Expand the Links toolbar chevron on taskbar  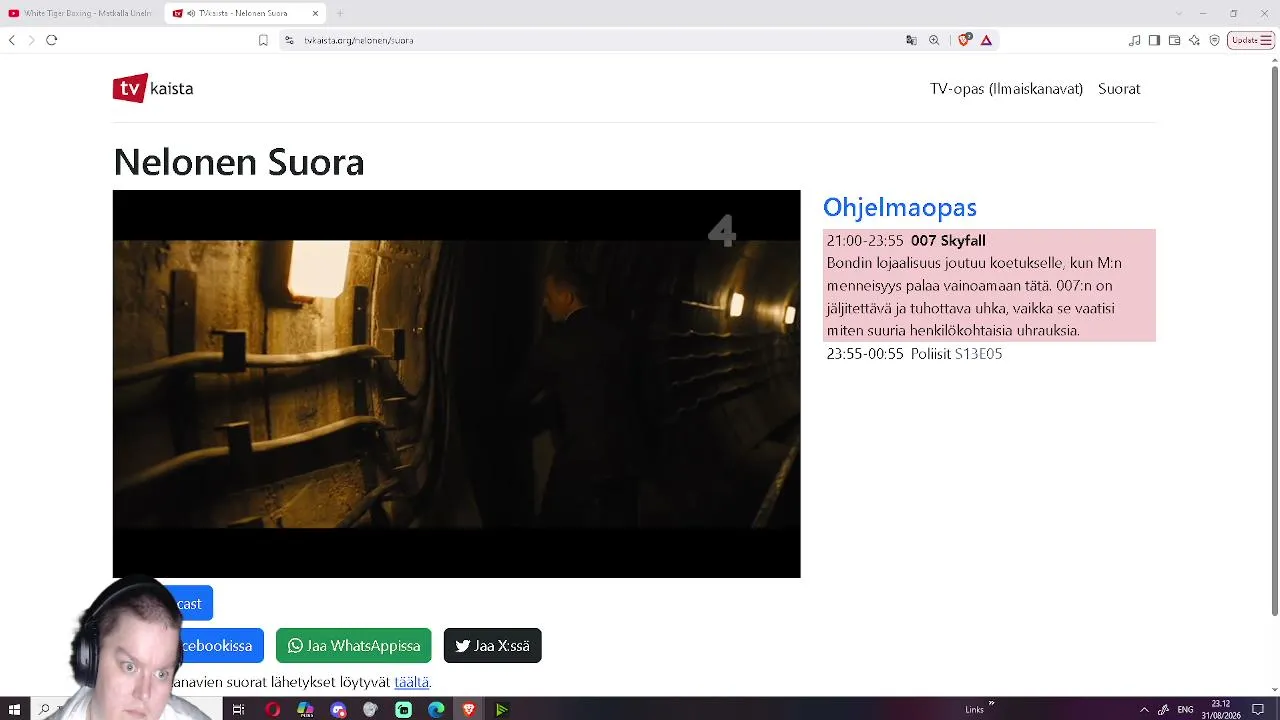pos(992,705)
